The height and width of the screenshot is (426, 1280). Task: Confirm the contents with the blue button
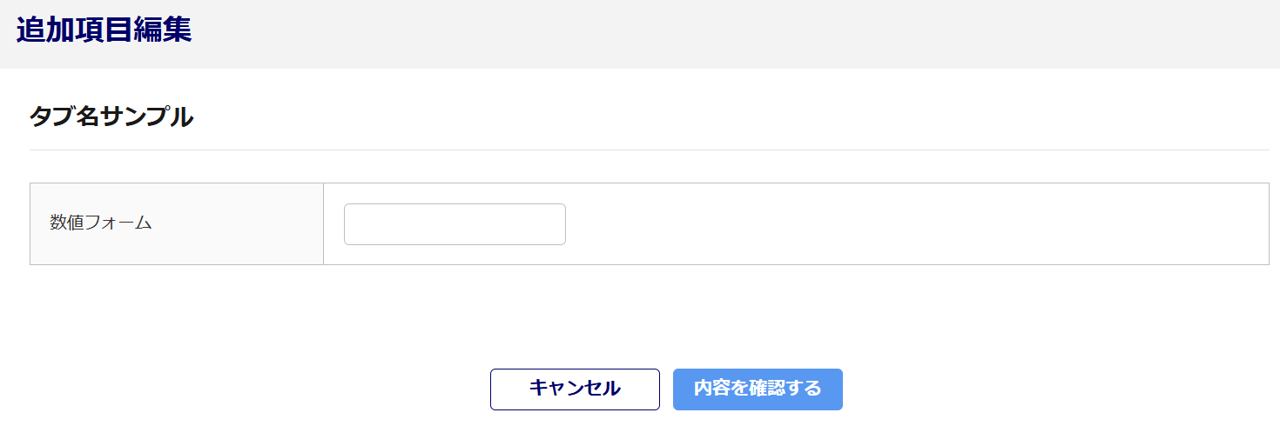click(x=758, y=389)
